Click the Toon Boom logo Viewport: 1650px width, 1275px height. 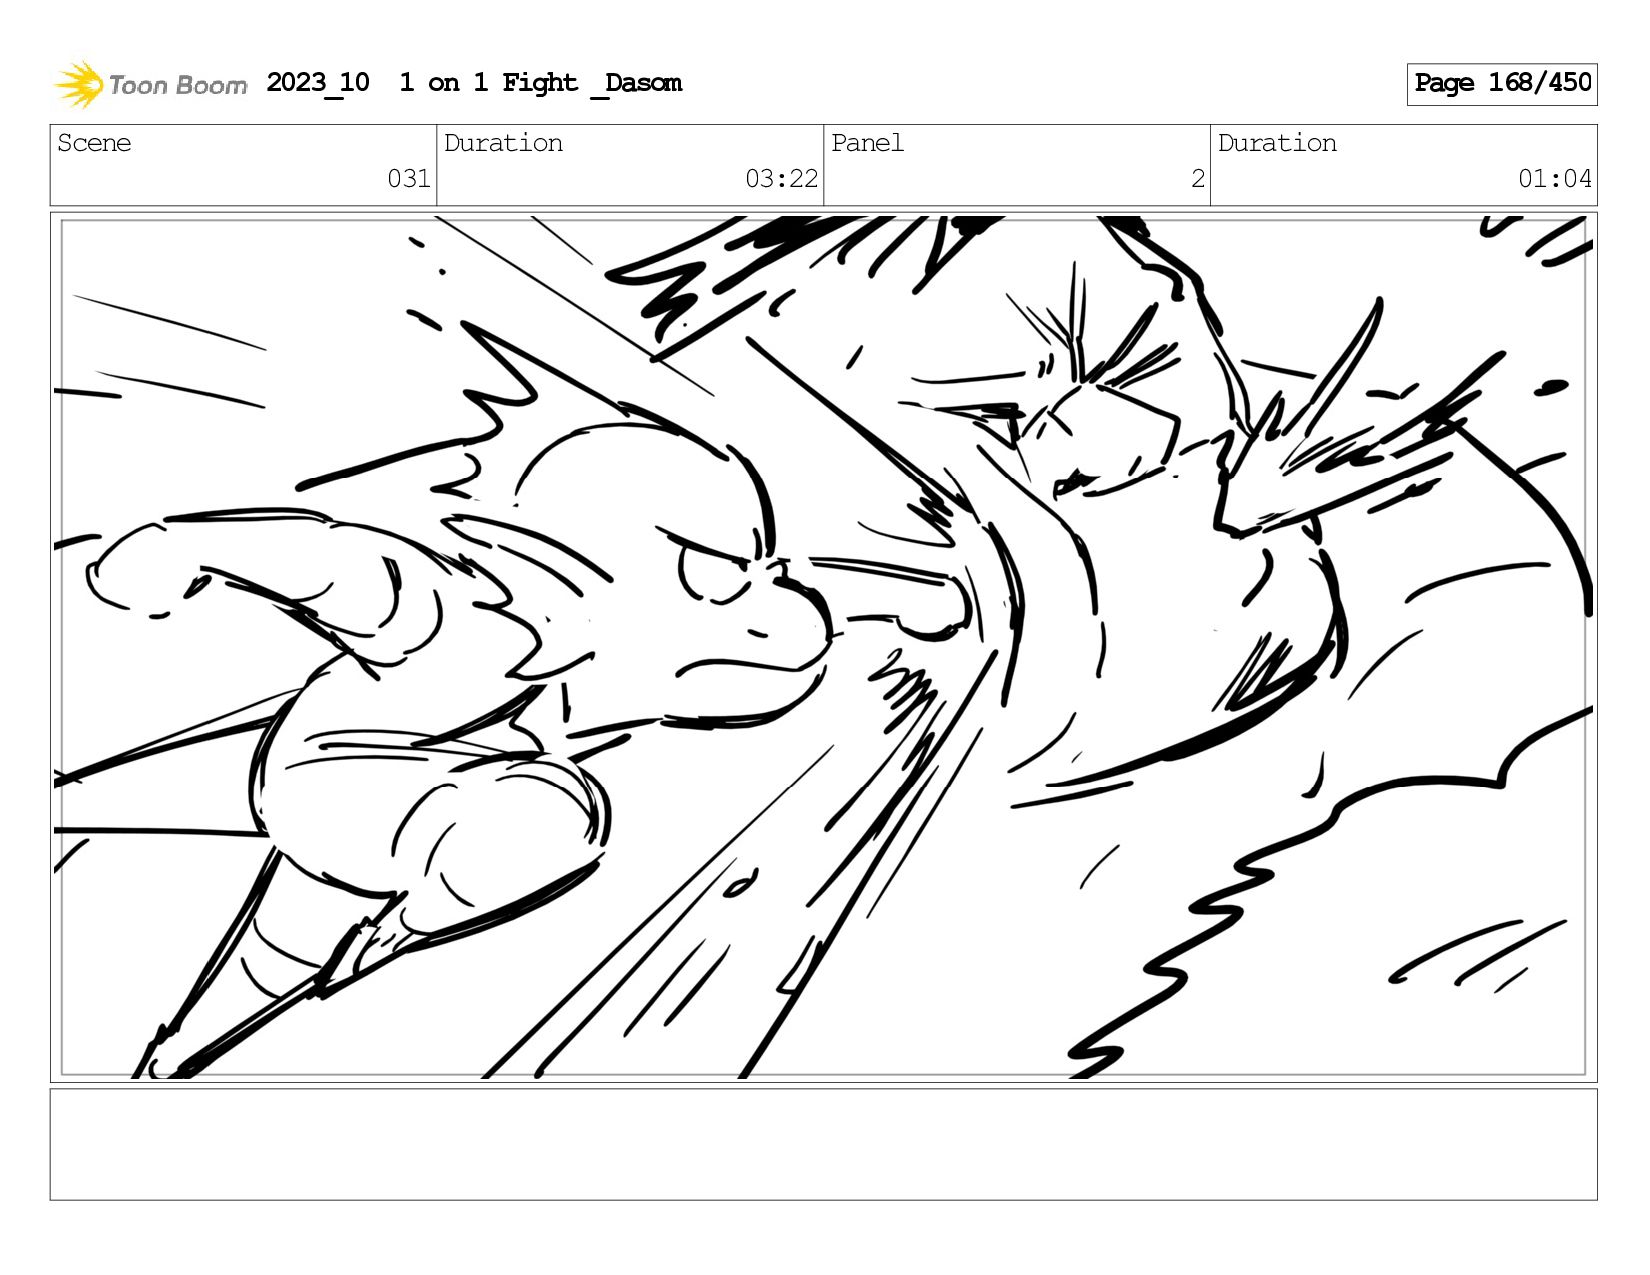(150, 84)
